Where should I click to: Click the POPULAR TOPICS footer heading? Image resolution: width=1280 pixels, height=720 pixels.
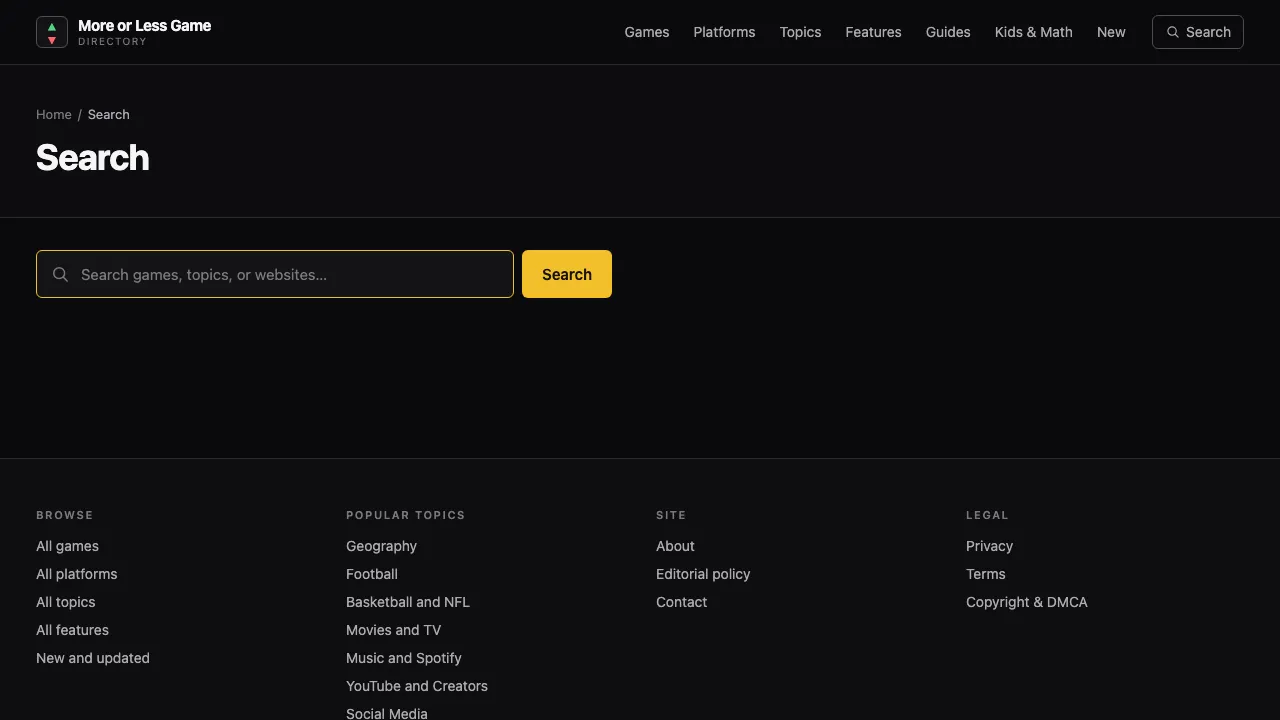pos(405,515)
